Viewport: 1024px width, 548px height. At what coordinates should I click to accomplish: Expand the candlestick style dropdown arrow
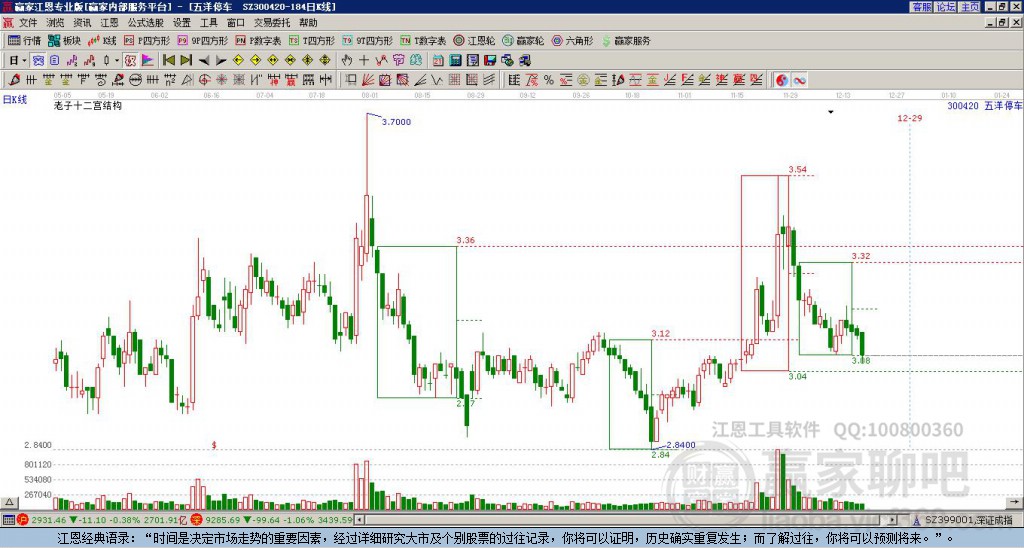(x=117, y=61)
